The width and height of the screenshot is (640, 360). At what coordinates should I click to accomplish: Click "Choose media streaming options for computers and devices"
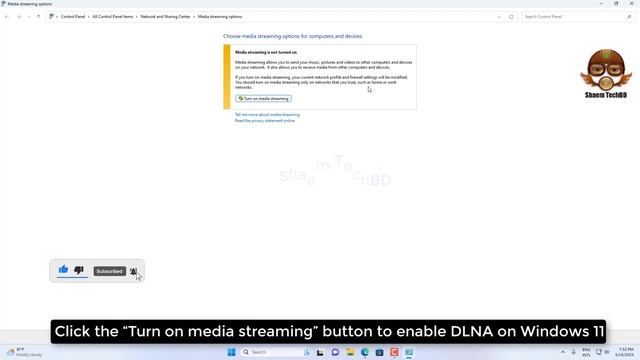coord(292,36)
